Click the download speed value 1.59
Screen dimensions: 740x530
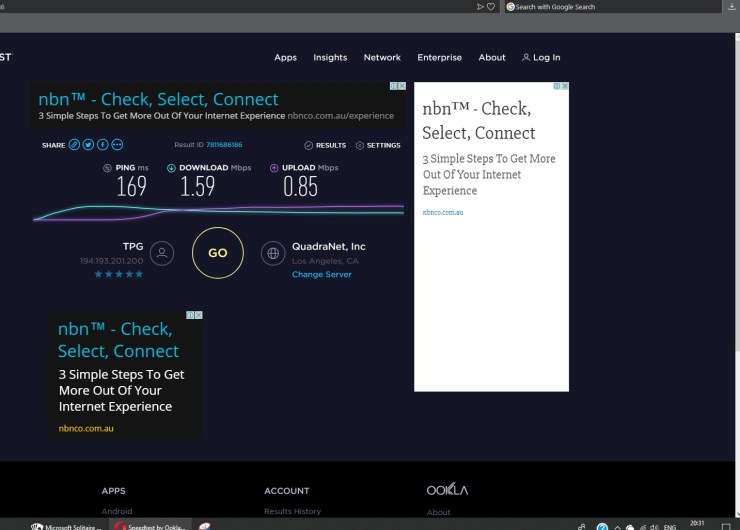pos(197,186)
